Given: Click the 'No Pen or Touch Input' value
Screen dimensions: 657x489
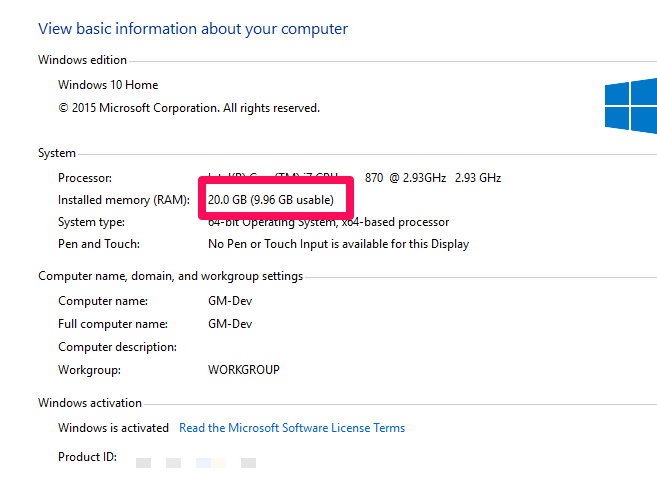Looking at the screenshot, I should [x=339, y=244].
